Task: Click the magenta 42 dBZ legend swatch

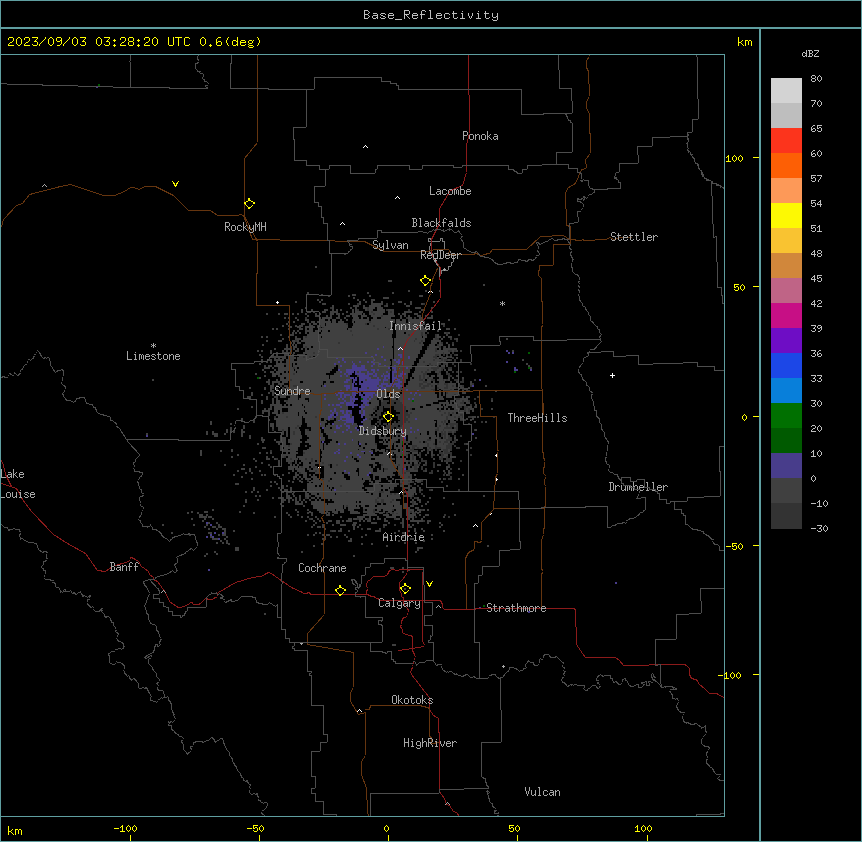Action: click(x=786, y=315)
